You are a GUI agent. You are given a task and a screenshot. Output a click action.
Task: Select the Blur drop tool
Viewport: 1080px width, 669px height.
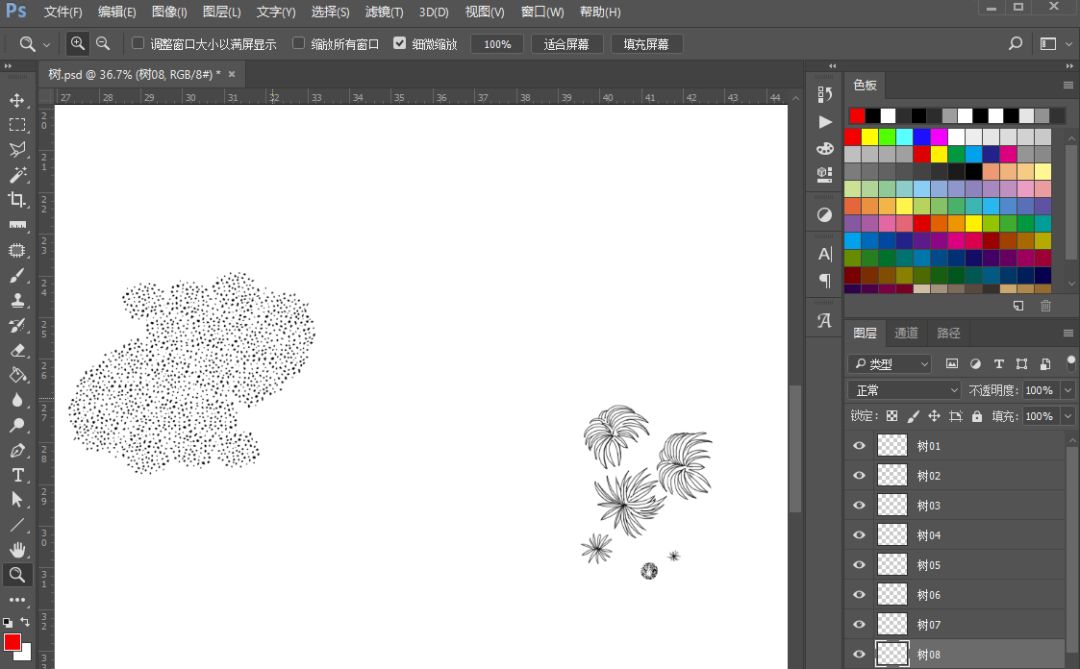pos(17,400)
